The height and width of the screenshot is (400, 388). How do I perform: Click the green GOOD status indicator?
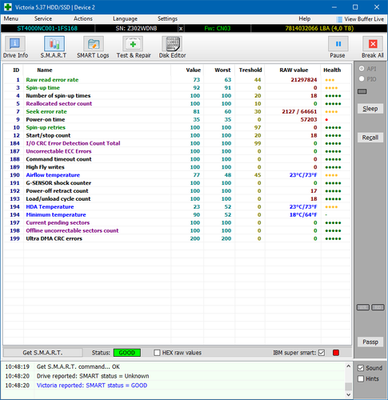pyautogui.click(x=127, y=353)
